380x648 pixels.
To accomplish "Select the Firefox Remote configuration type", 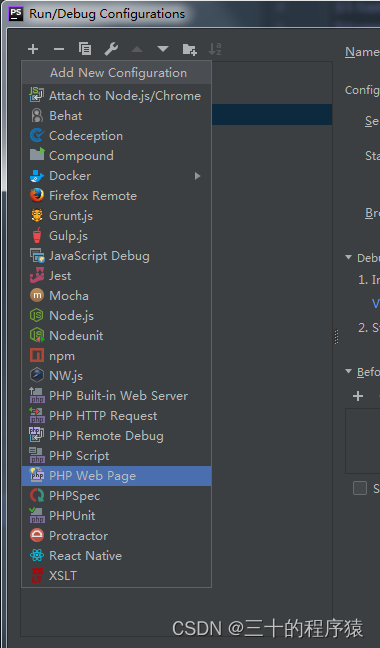I will [x=116, y=195].
